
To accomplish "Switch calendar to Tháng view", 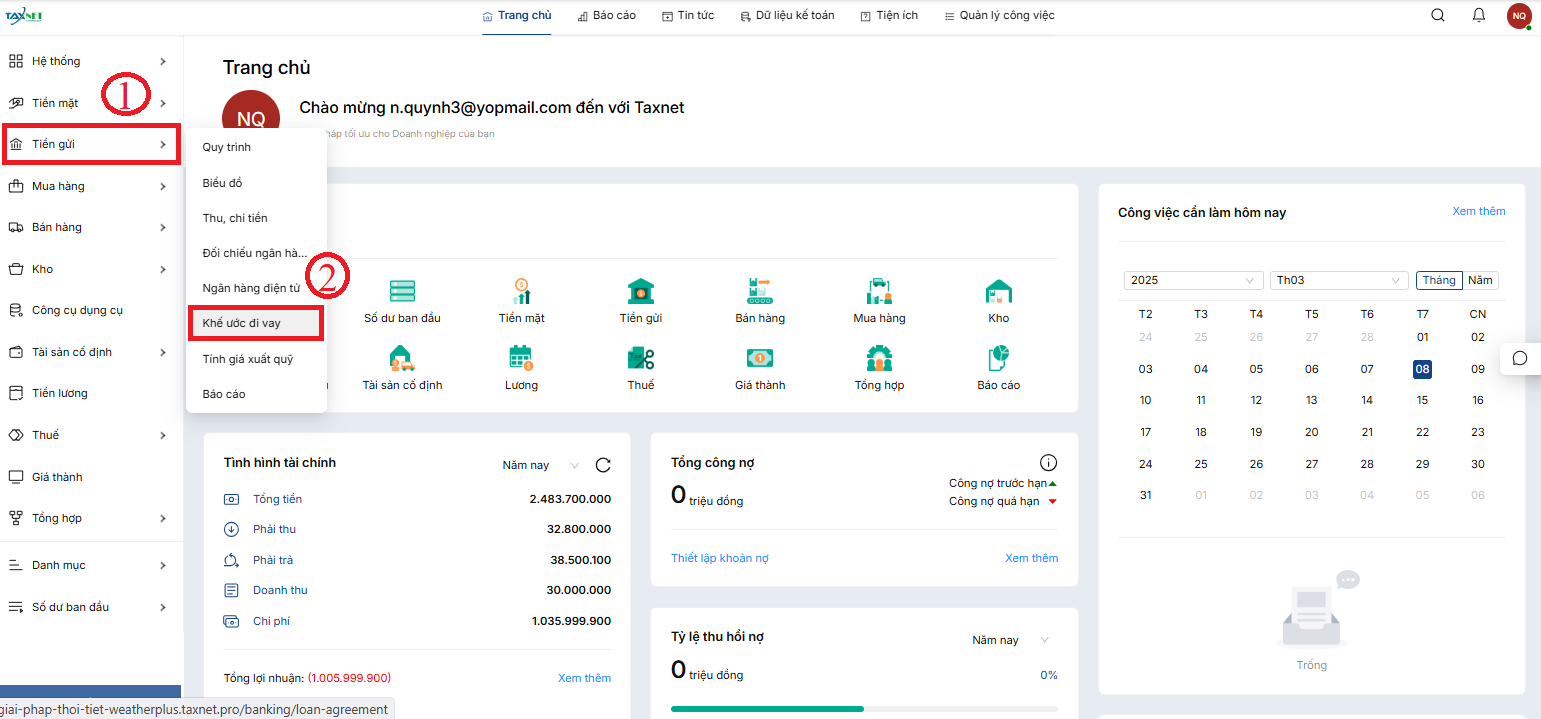I will 1439,280.
